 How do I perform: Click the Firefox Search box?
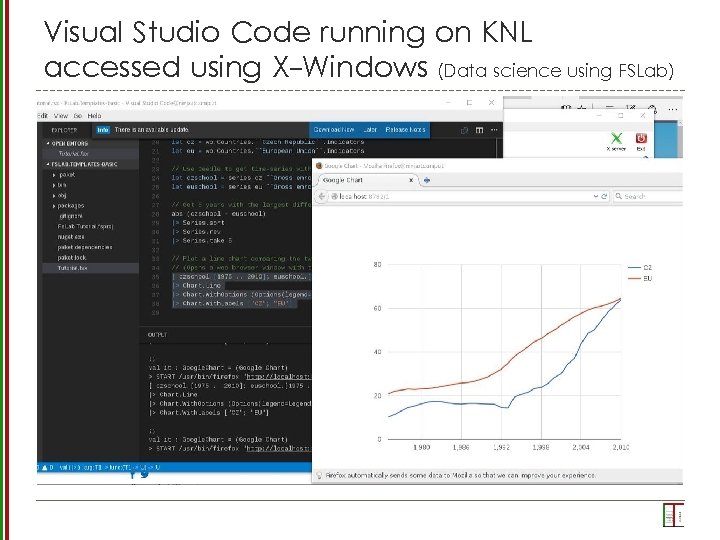pos(648,196)
